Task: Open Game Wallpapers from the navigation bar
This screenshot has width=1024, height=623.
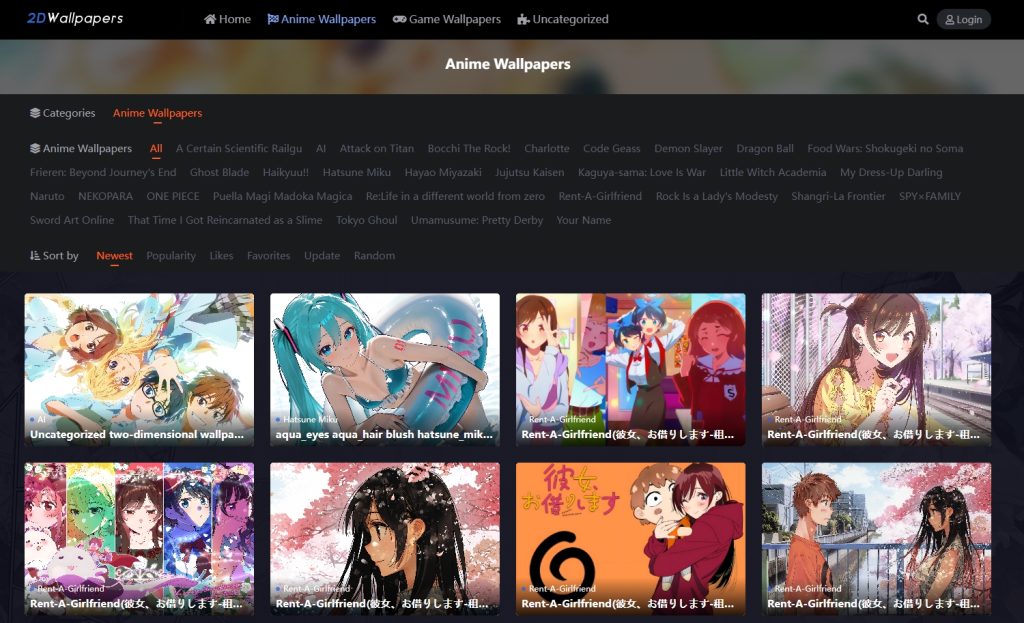Action: click(x=446, y=19)
